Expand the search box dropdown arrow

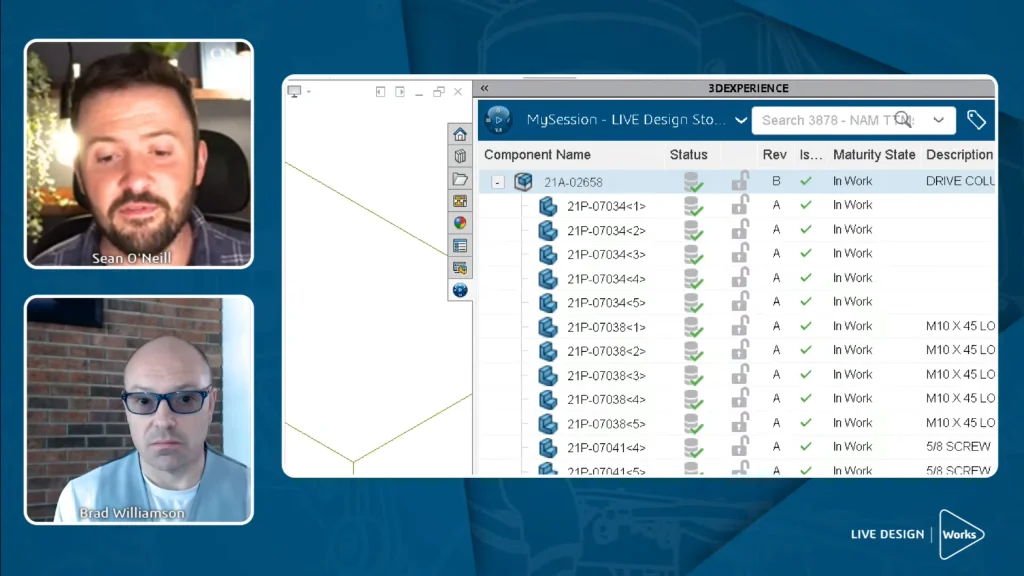click(938, 120)
